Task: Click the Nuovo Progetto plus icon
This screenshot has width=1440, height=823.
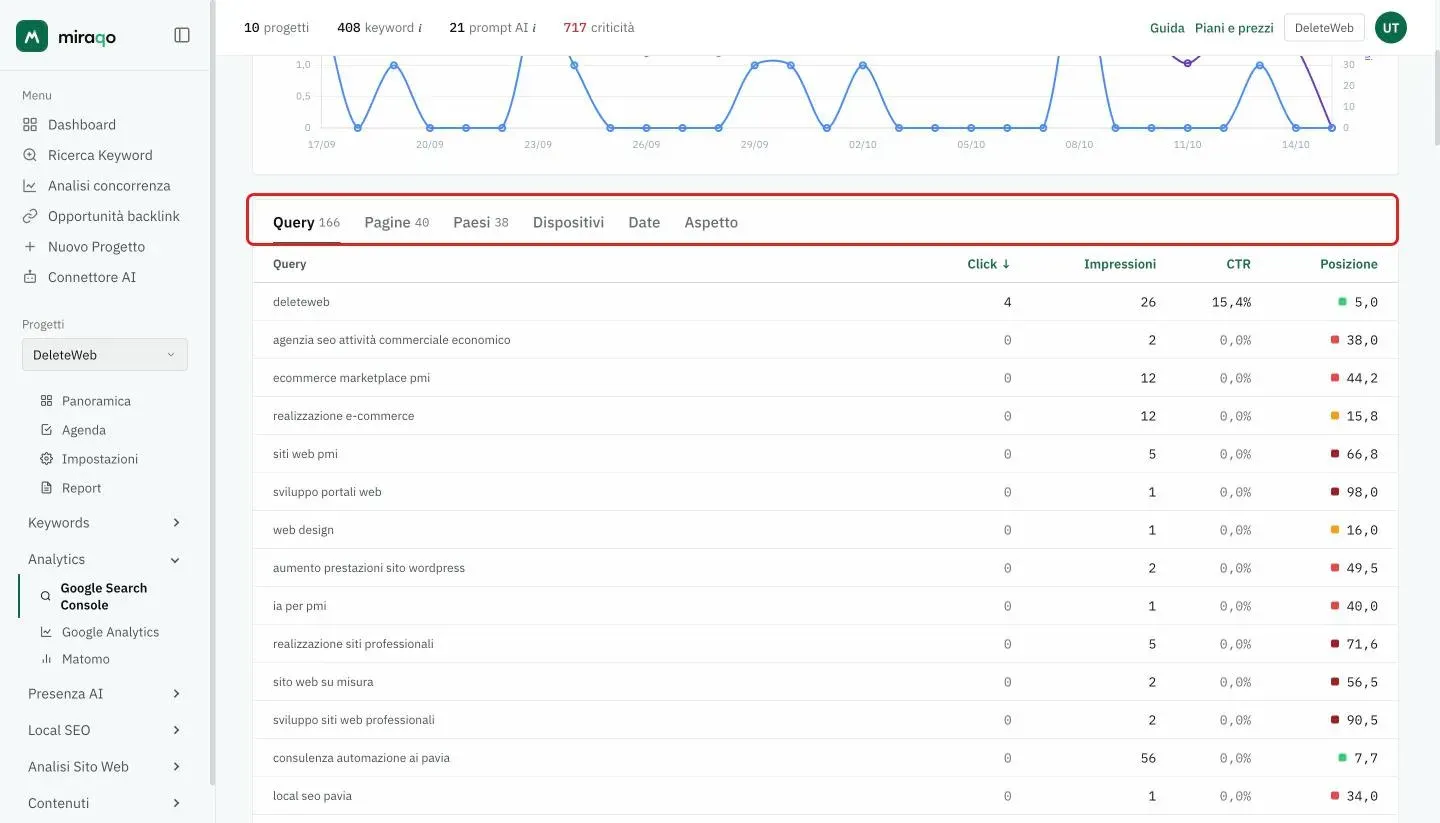Action: (x=29, y=247)
